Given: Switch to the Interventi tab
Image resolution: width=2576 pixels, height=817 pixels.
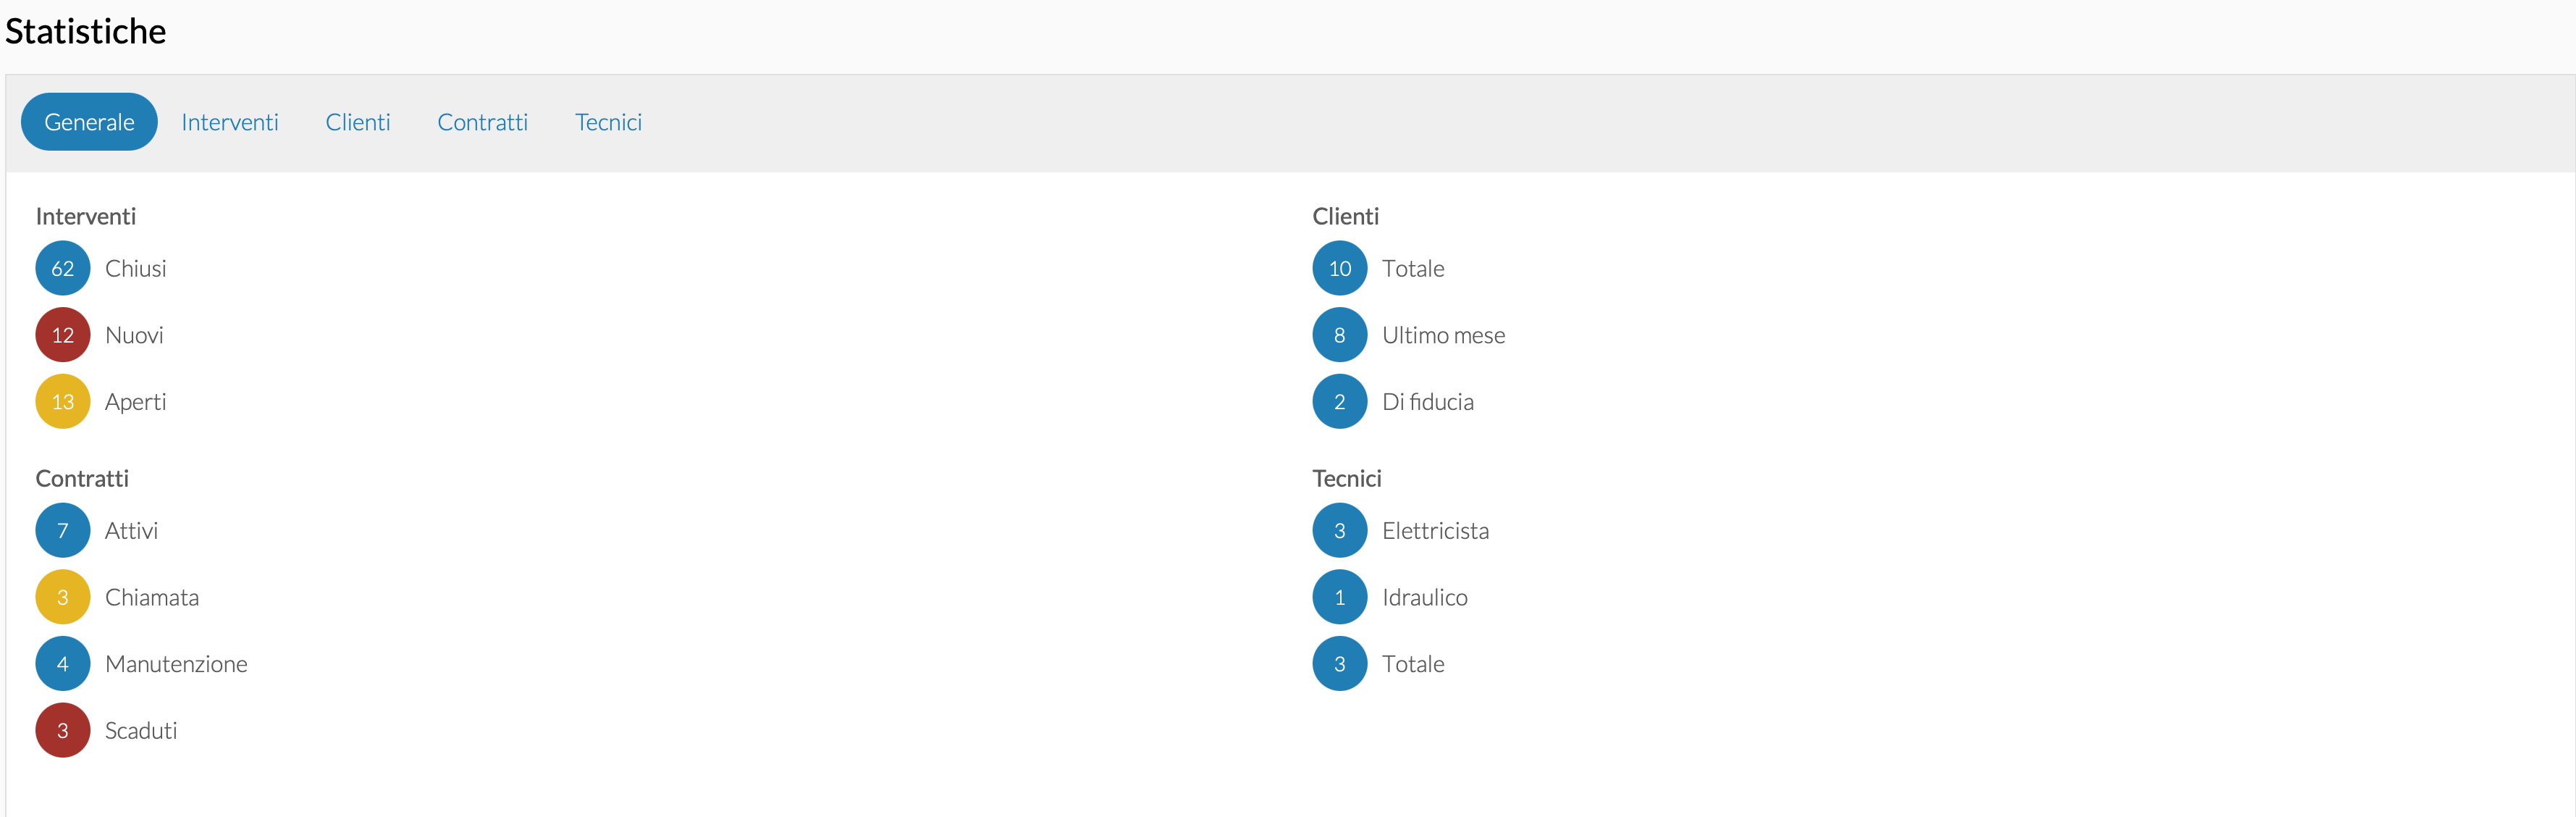Looking at the screenshot, I should click(229, 122).
